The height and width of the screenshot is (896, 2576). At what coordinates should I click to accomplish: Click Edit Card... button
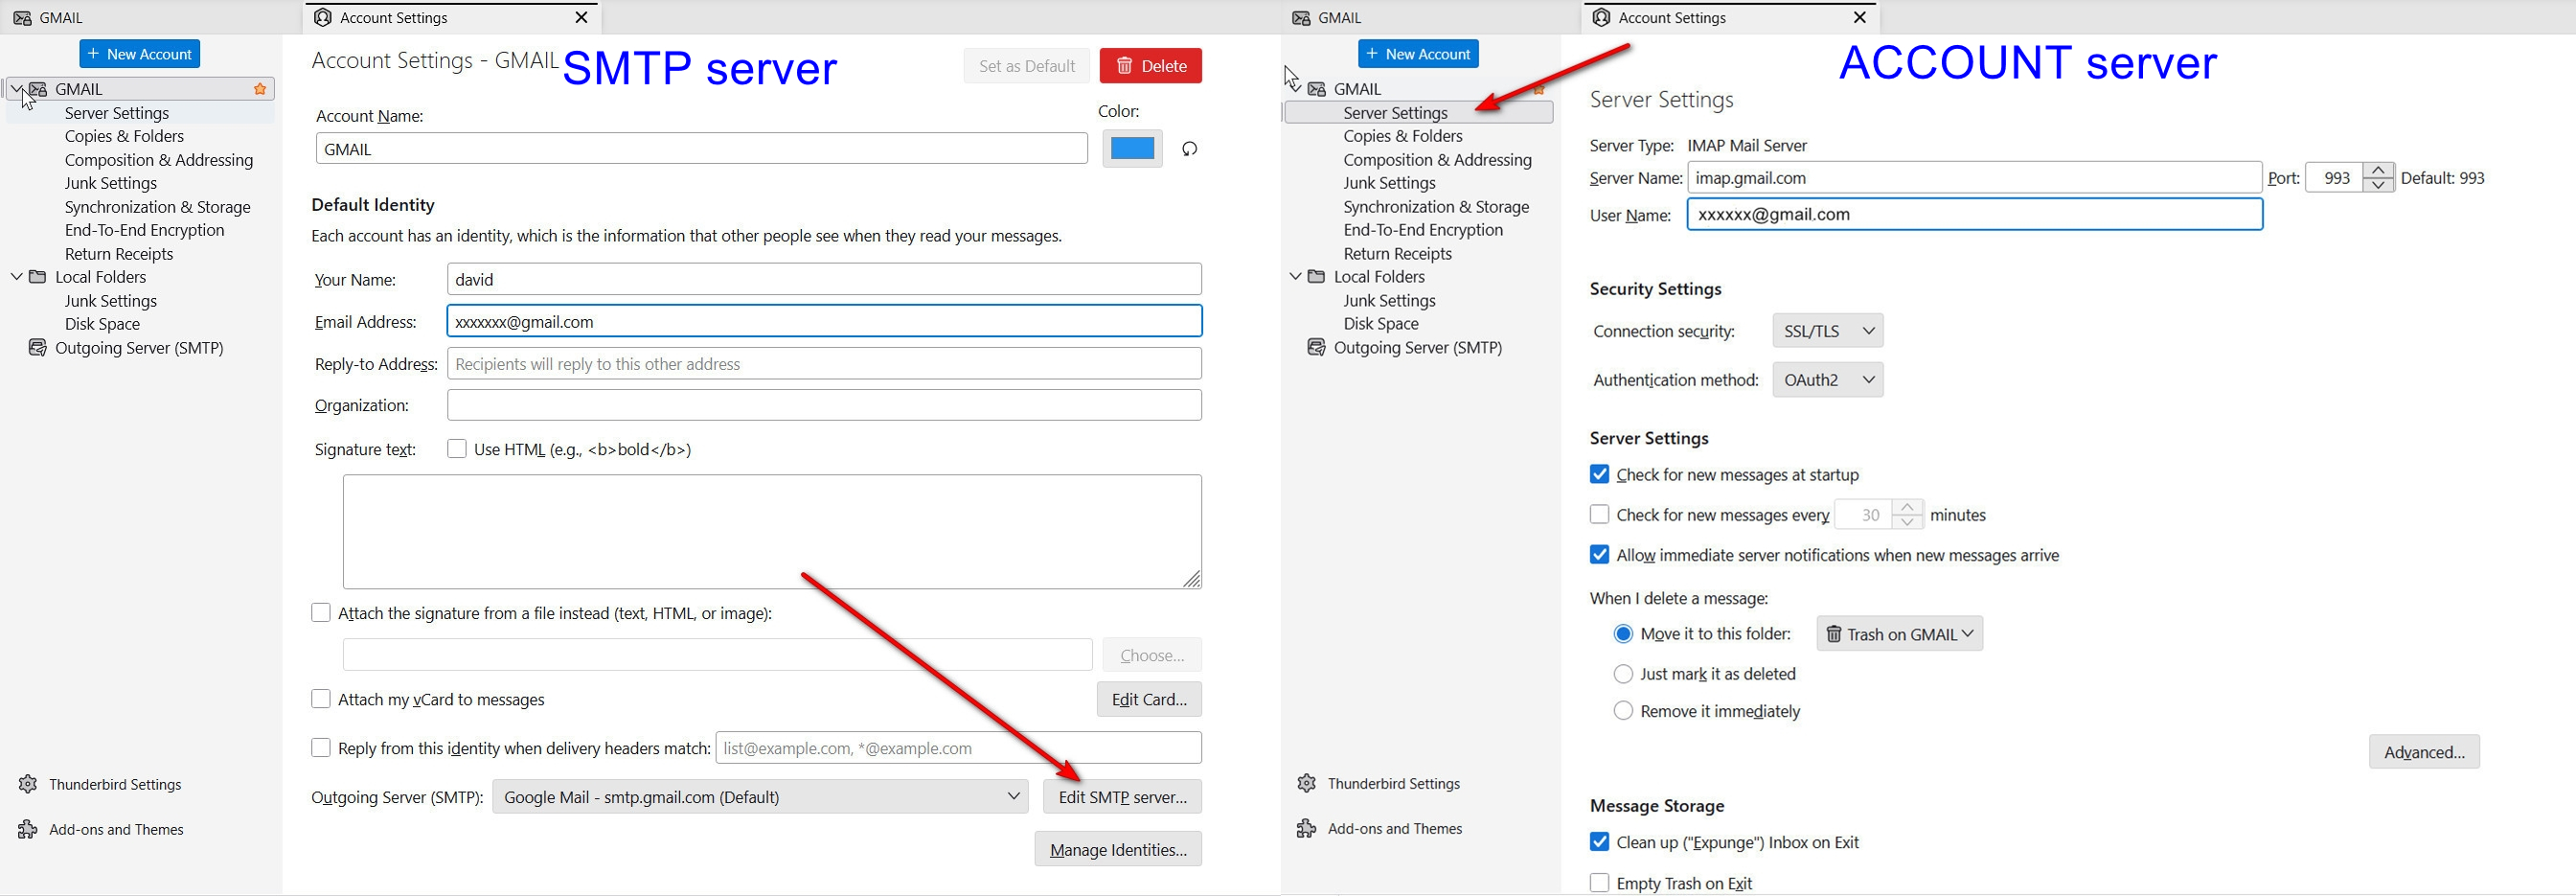[x=1149, y=700]
